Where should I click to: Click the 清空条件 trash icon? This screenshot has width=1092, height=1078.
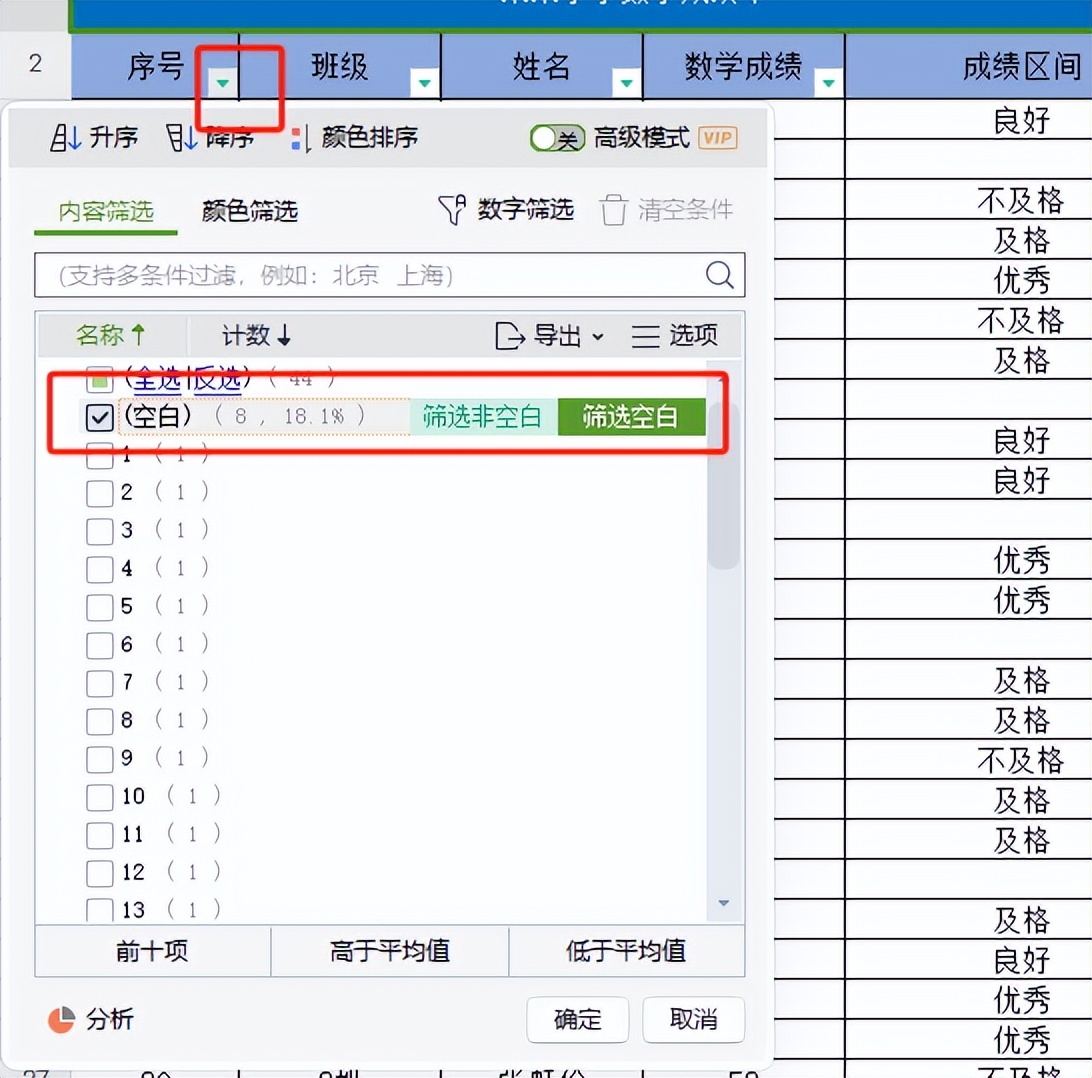click(x=614, y=210)
